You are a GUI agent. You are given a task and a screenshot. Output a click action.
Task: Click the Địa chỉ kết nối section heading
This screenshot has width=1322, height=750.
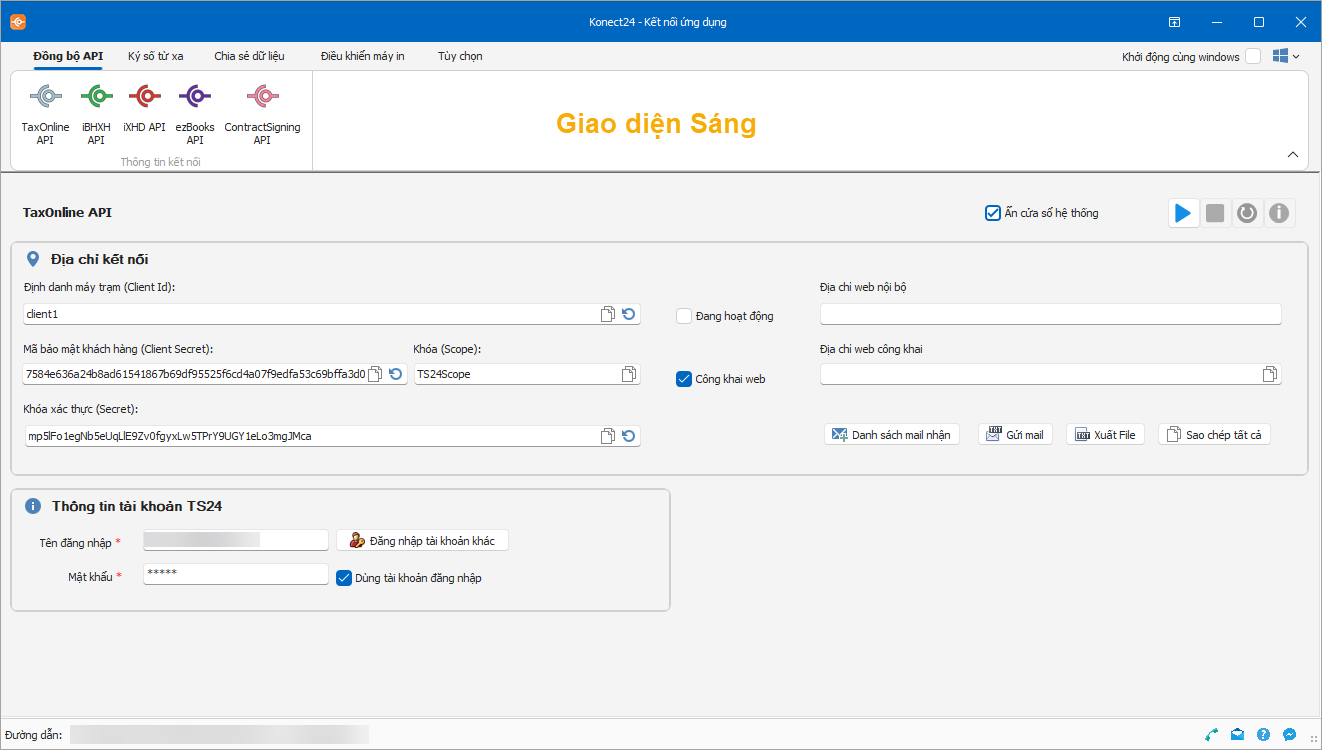tap(100, 260)
